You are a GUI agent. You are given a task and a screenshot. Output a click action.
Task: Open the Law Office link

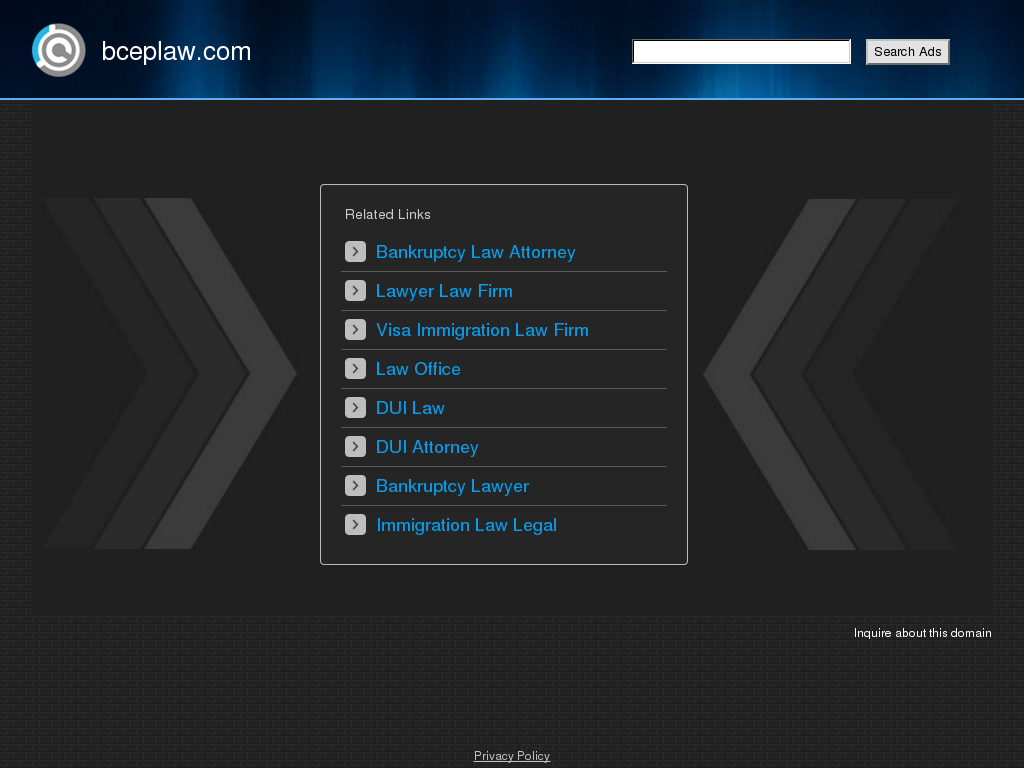tap(418, 369)
